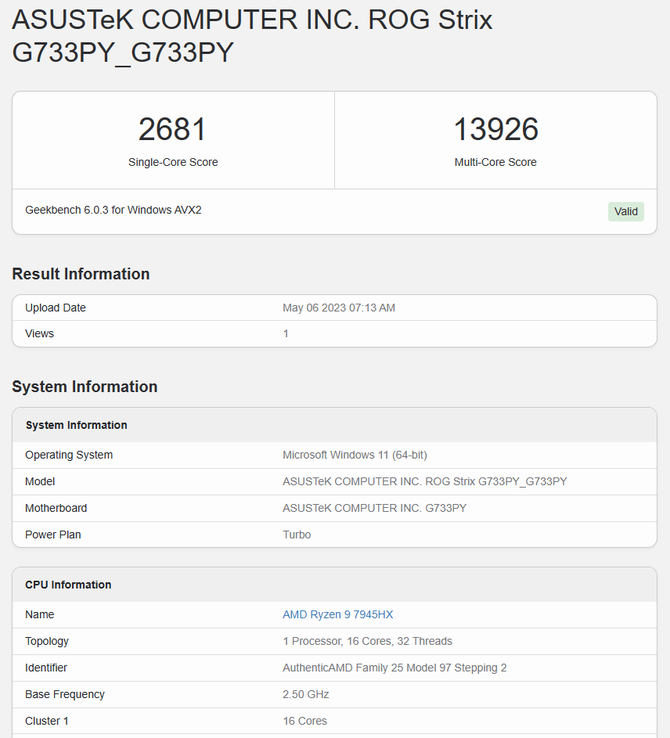Click the Base Frequency label
The width and height of the screenshot is (670, 738).
coord(64,694)
